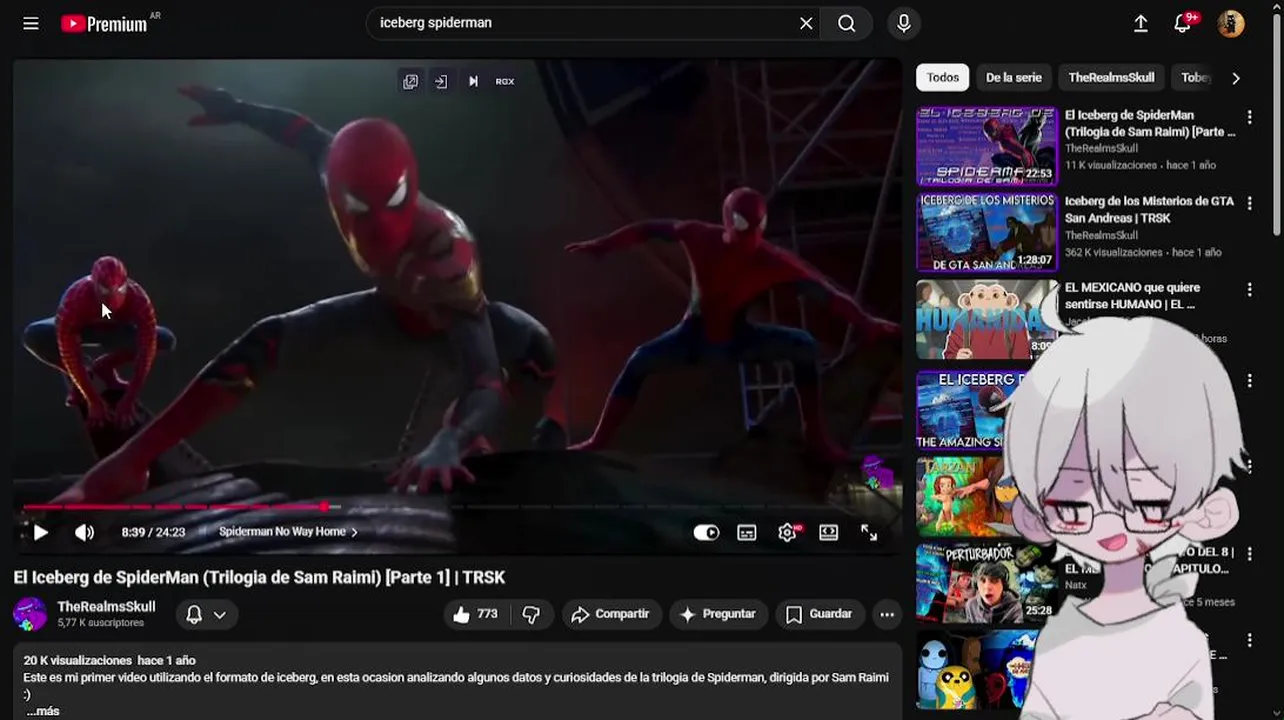
Task: Select the 'De la serie' chip
Action: coord(1013,77)
